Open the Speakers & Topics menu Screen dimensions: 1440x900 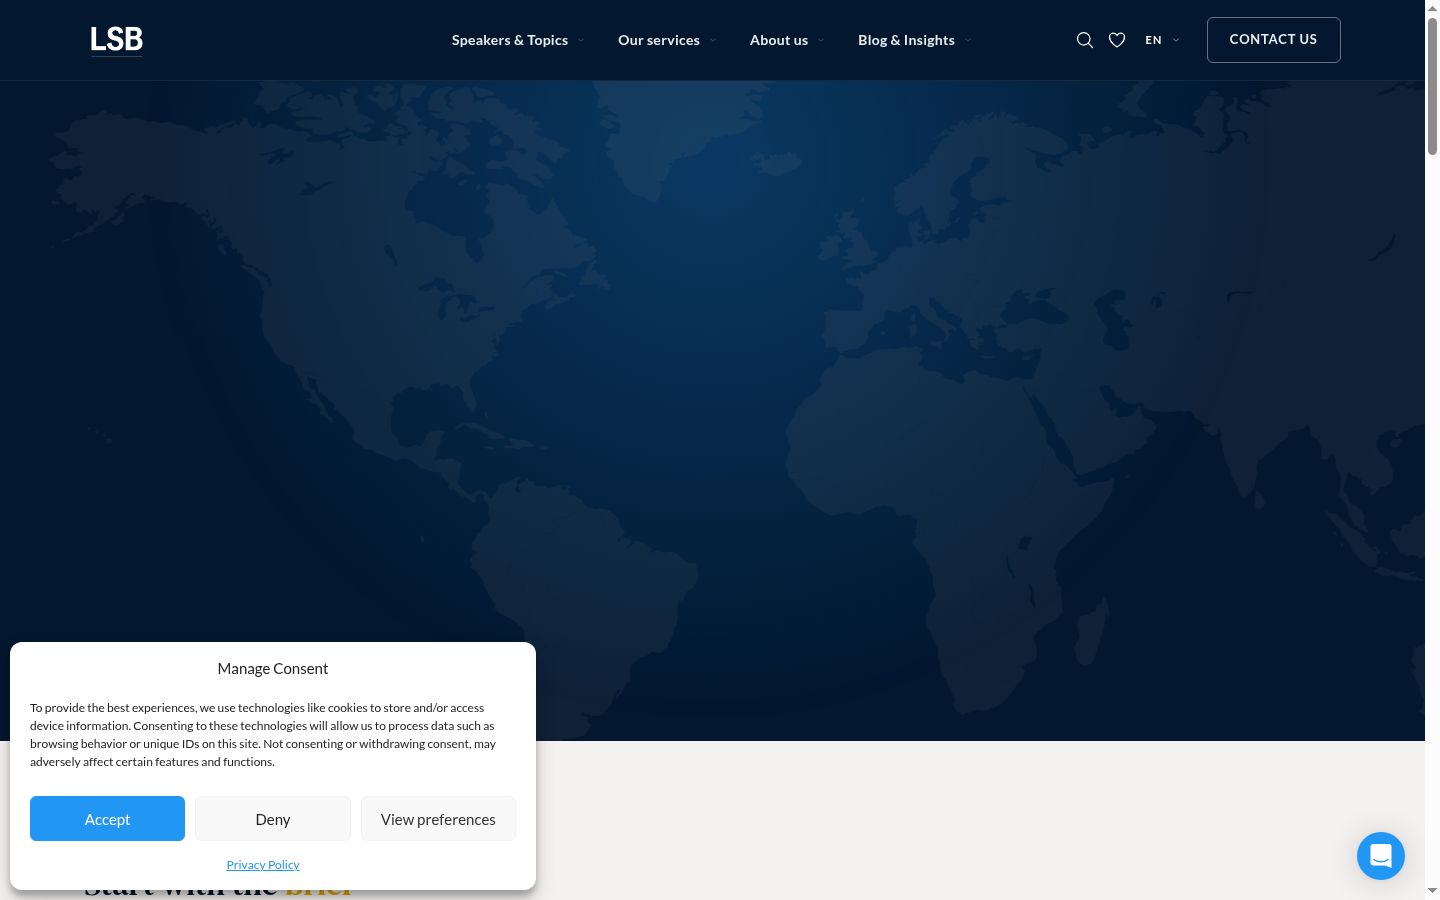point(510,40)
